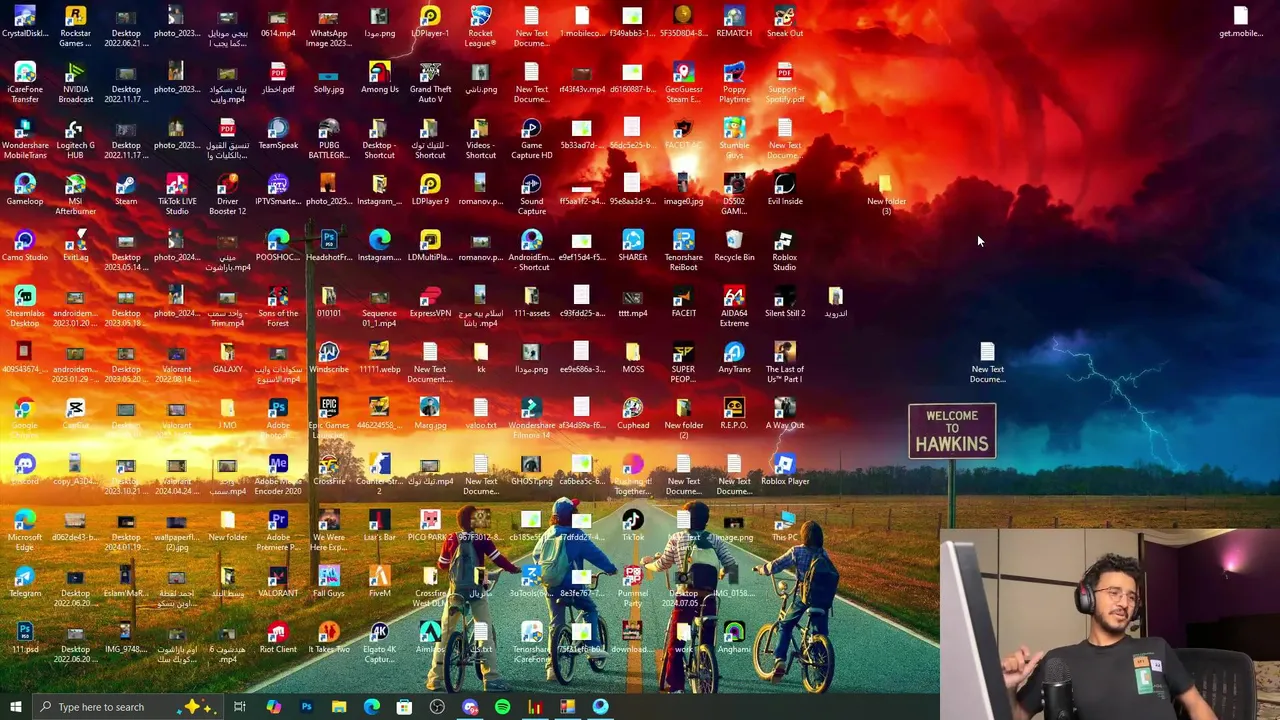Screen dimensions: 1280x720
Task: Open OBS Studio from the taskbar
Action: click(437, 707)
